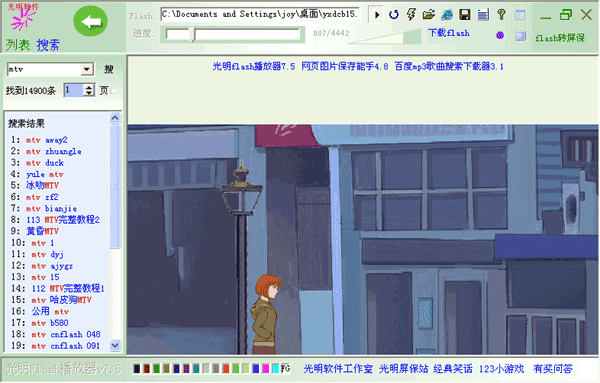Switch to the 列表 tab
This screenshot has width=600, height=383.
click(18, 45)
